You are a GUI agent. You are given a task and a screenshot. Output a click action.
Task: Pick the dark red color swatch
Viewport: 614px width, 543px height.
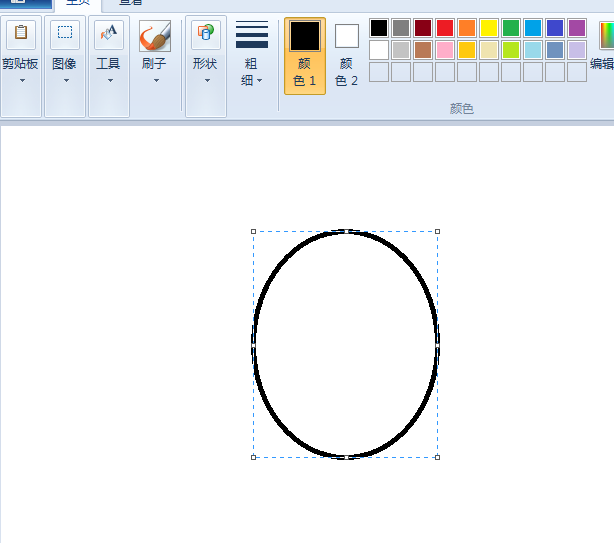423,28
